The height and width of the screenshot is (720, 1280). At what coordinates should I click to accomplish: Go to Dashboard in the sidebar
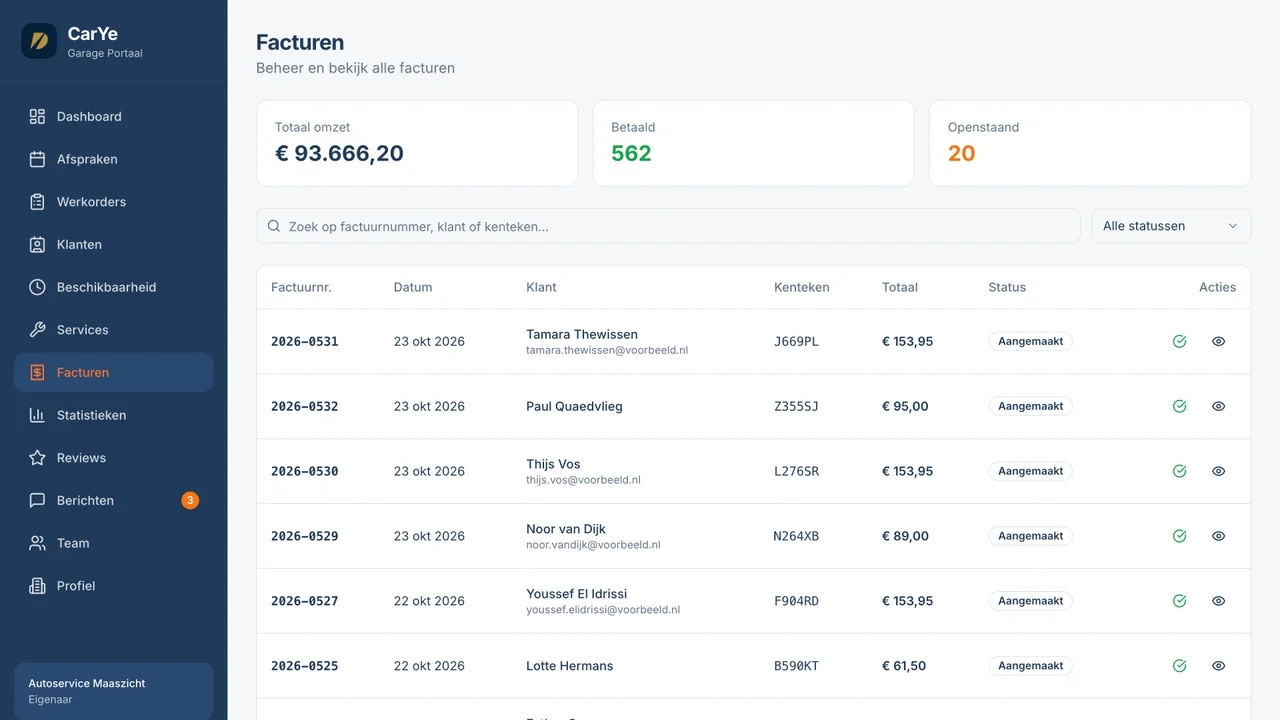[114, 117]
